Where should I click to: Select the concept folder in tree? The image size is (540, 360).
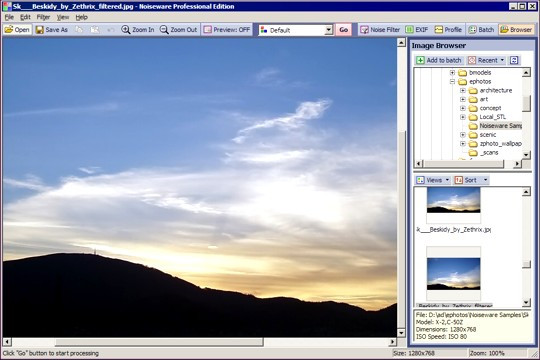(x=490, y=108)
